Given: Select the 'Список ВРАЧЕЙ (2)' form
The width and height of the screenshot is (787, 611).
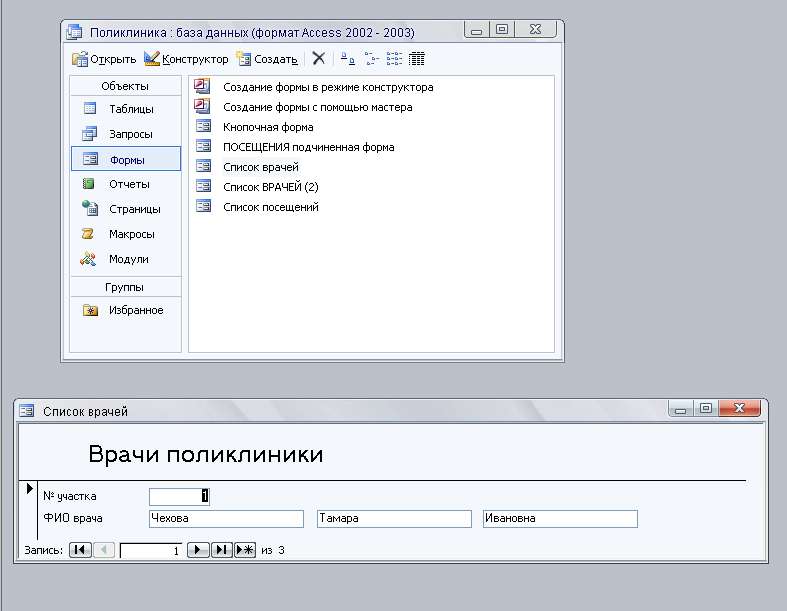Looking at the screenshot, I should [x=271, y=187].
